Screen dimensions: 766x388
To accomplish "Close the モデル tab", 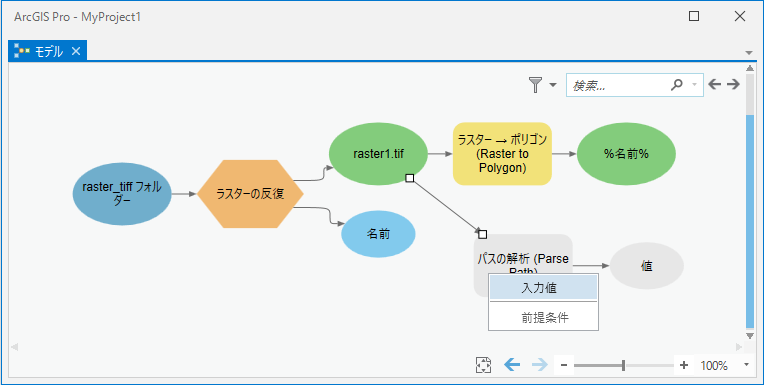I will [x=76, y=51].
